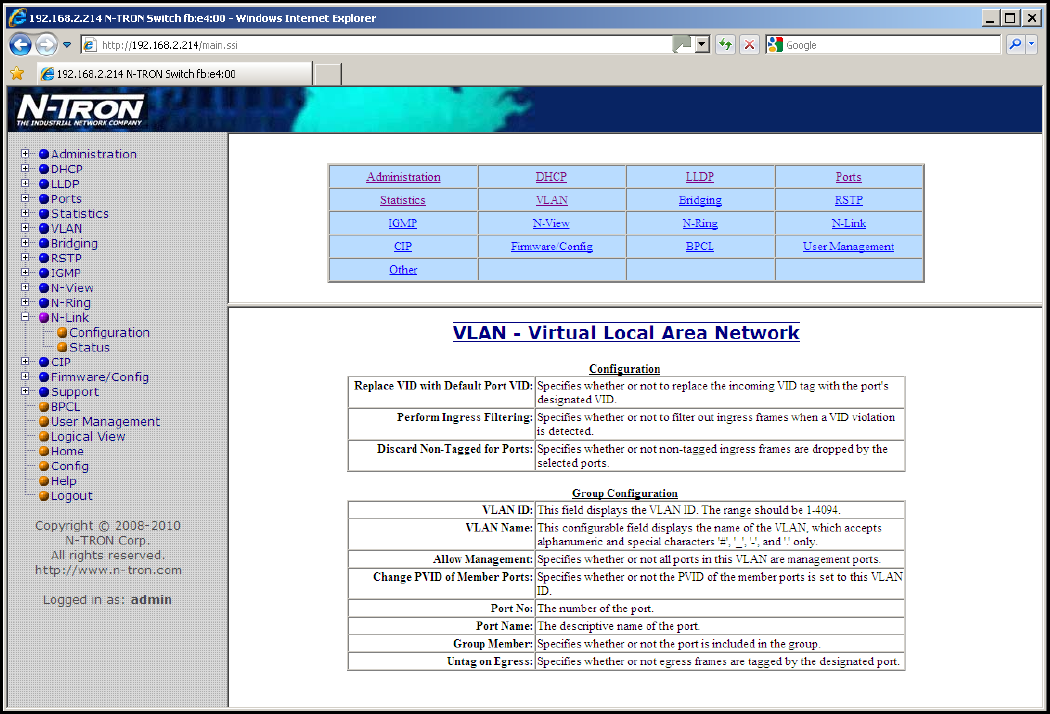Click the orange bullet beside Home
Image resolution: width=1050 pixels, height=714 pixels.
click(44, 451)
